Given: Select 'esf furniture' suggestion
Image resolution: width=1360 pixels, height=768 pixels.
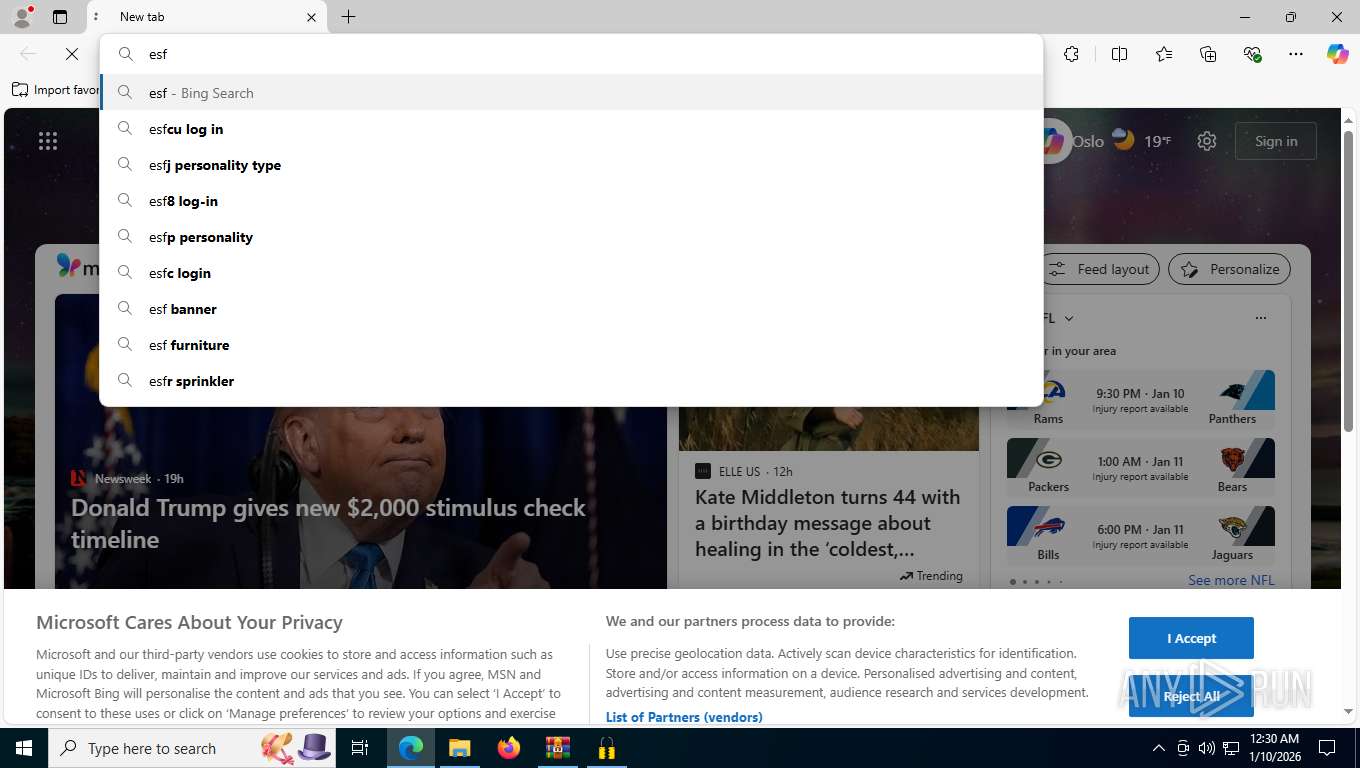Looking at the screenshot, I should (x=571, y=345).
